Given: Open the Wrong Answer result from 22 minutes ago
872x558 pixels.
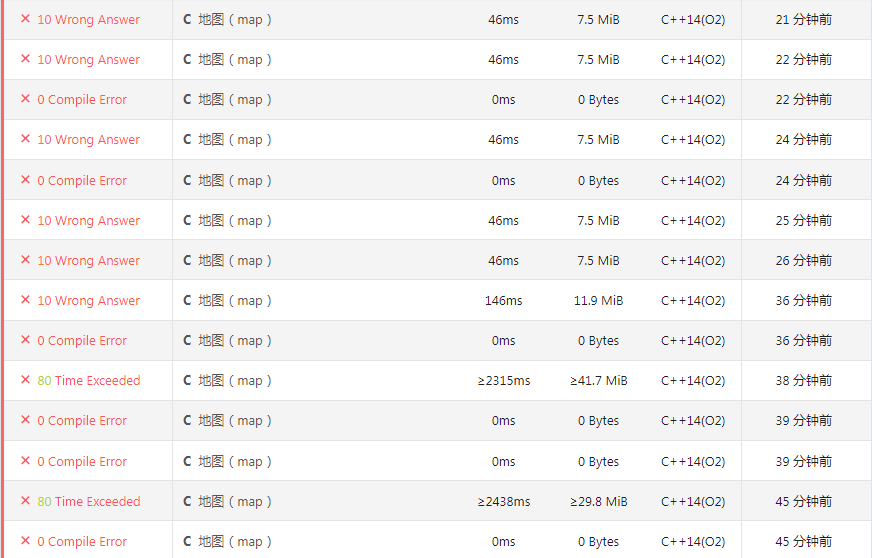Looking at the screenshot, I should pyautogui.click(x=88, y=60).
